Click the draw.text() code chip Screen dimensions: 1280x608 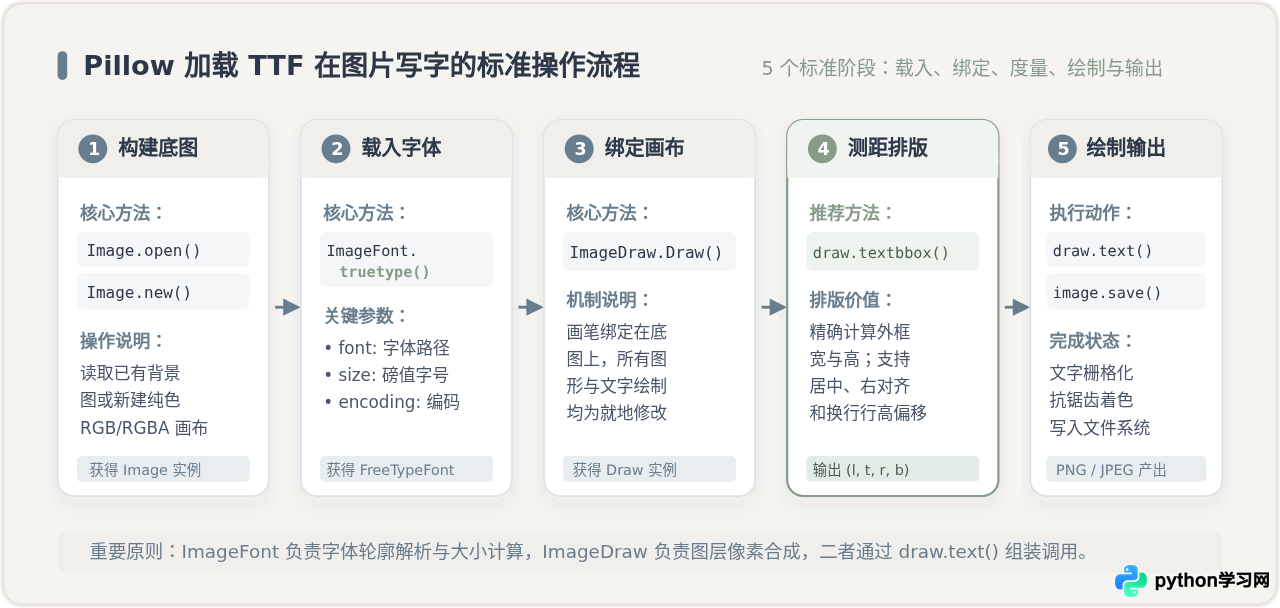1128,250
